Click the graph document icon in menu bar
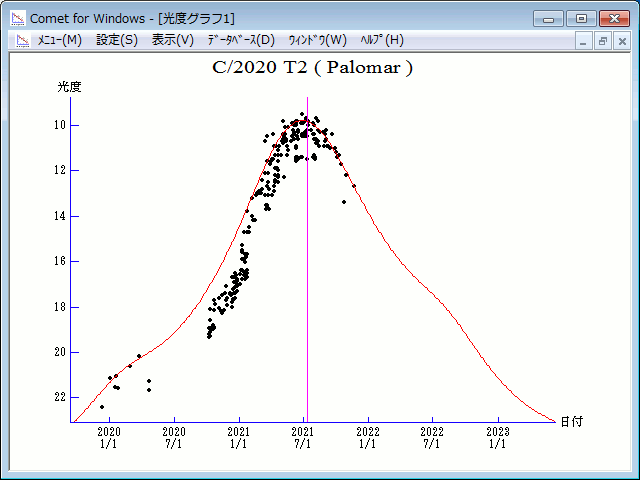This screenshot has width=640, height=480. coord(22,40)
